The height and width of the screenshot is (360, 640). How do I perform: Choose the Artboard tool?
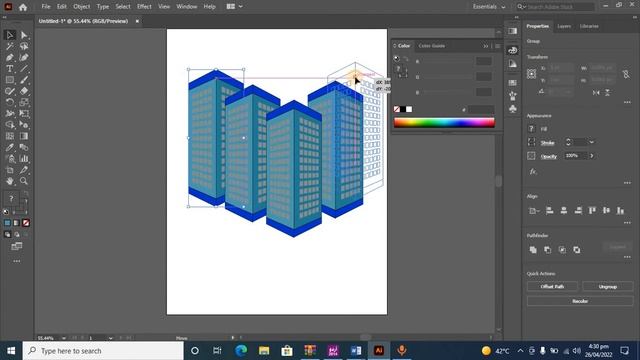[x=10, y=170]
